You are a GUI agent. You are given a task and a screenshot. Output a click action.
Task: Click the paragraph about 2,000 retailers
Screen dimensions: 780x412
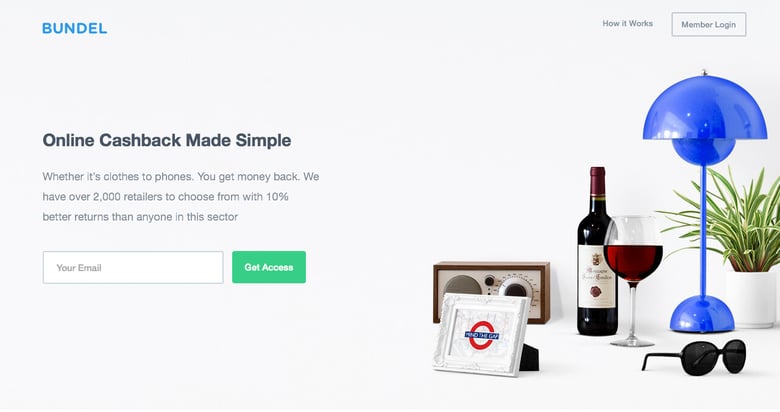pyautogui.click(x=181, y=197)
